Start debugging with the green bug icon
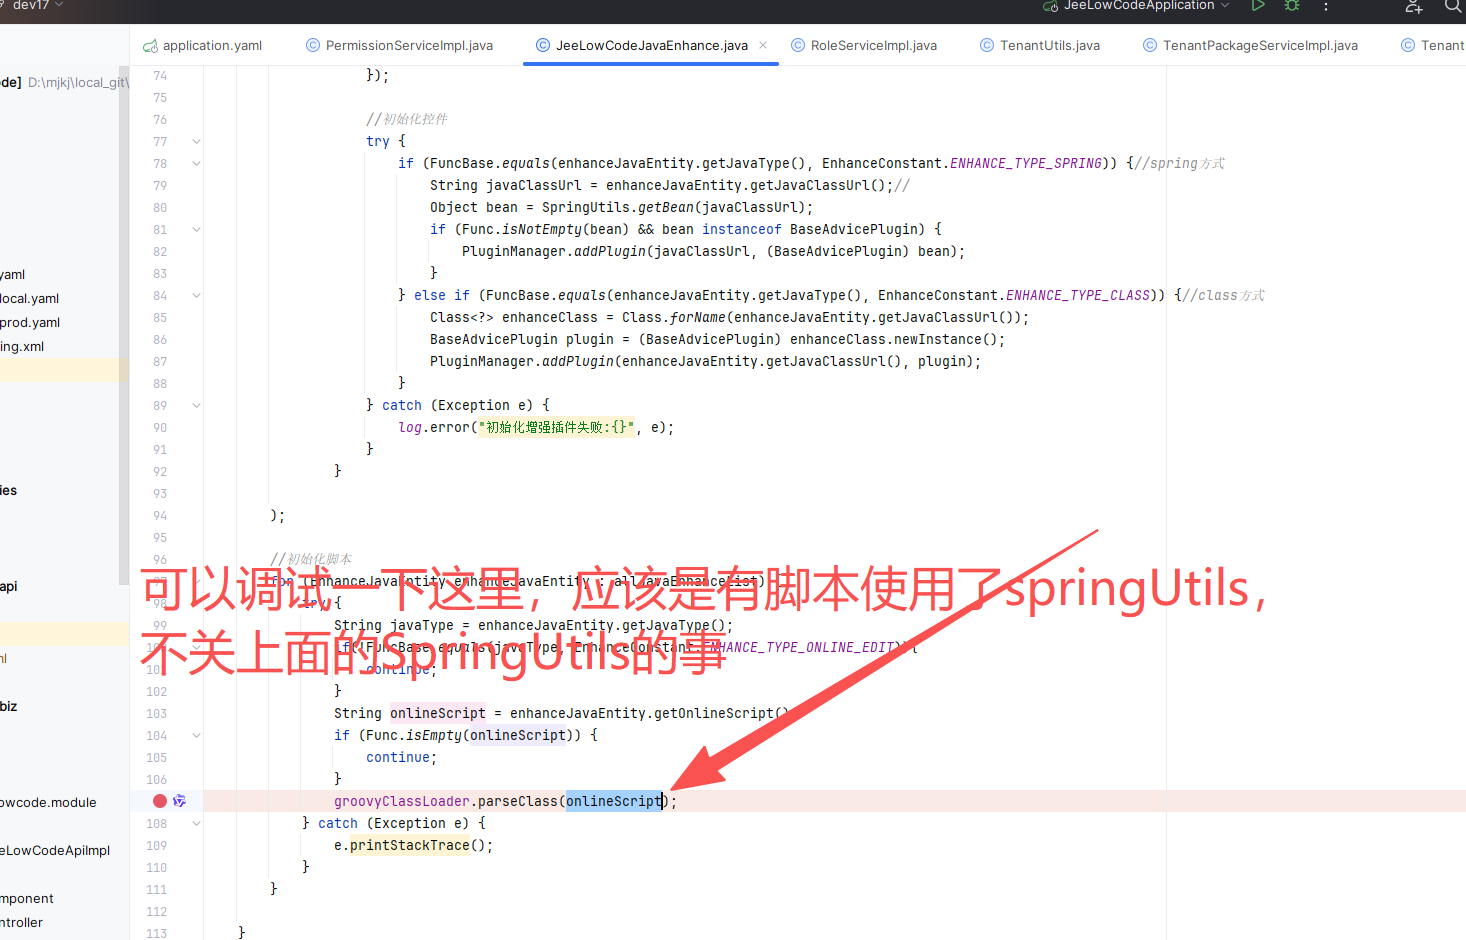1466x940 pixels. click(1292, 6)
